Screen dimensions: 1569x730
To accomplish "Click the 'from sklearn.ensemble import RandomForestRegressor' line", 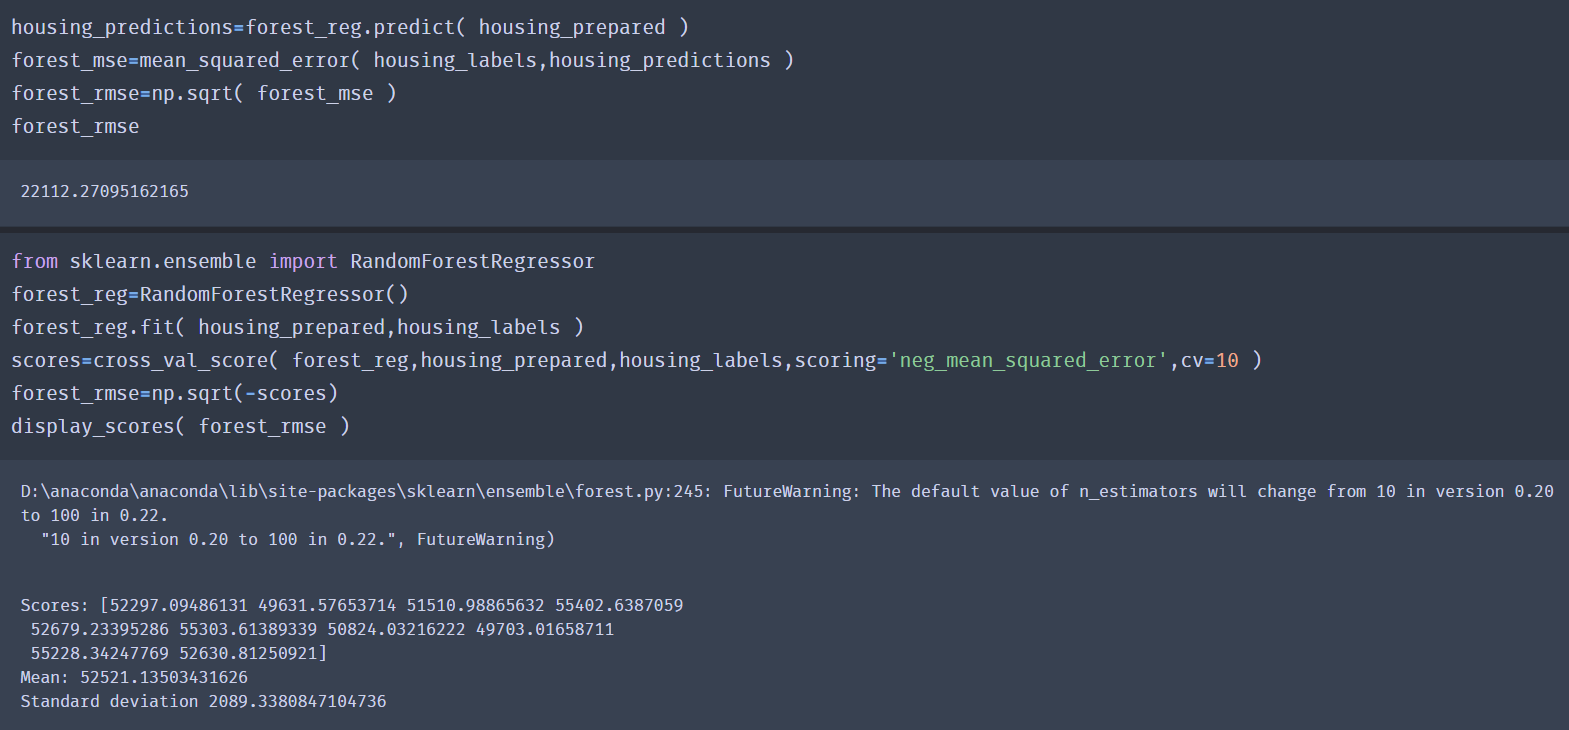I will click(303, 262).
